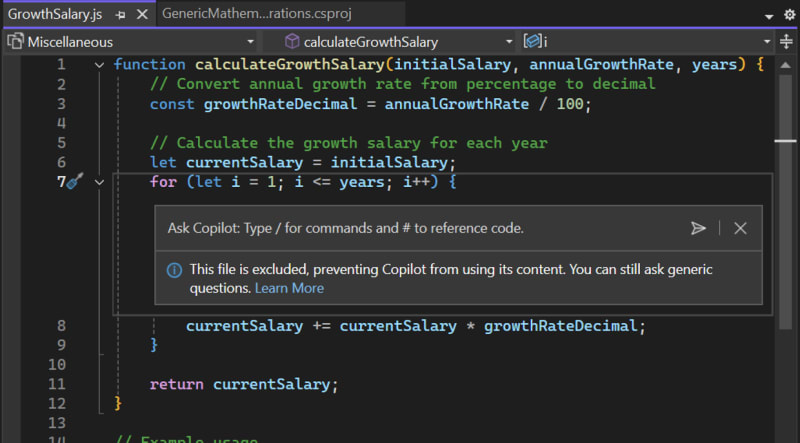Open the Learn More link

pyautogui.click(x=289, y=288)
